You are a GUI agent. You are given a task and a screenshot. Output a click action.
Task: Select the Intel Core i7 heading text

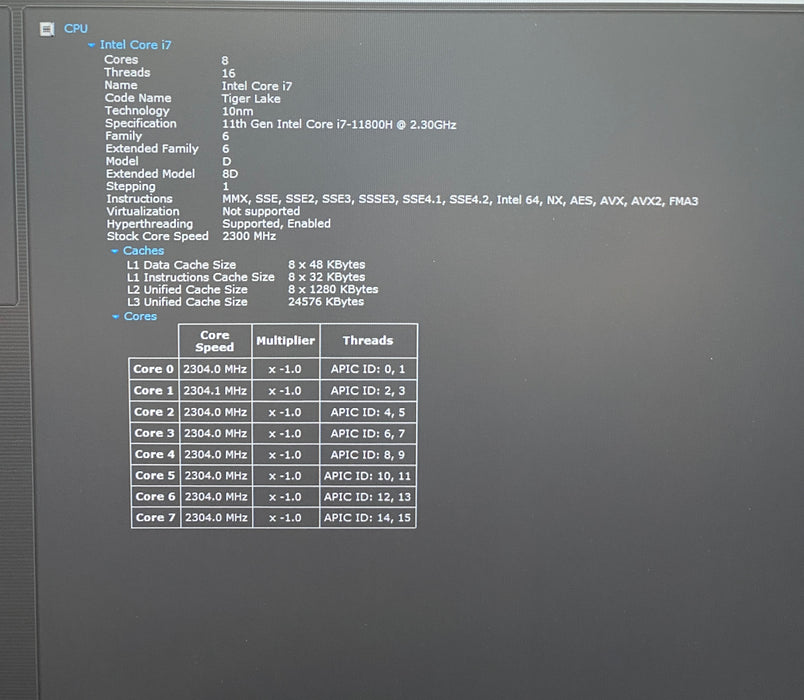136,45
